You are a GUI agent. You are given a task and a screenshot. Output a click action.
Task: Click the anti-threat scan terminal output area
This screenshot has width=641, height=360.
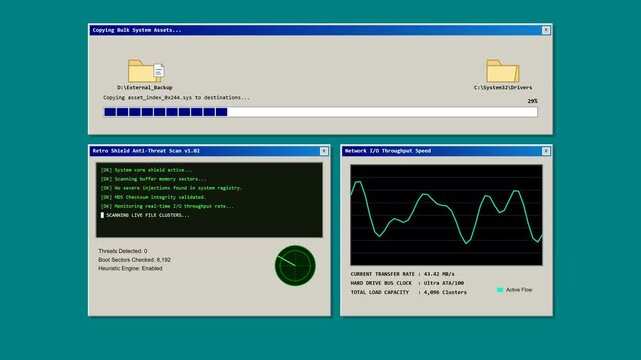(x=209, y=200)
